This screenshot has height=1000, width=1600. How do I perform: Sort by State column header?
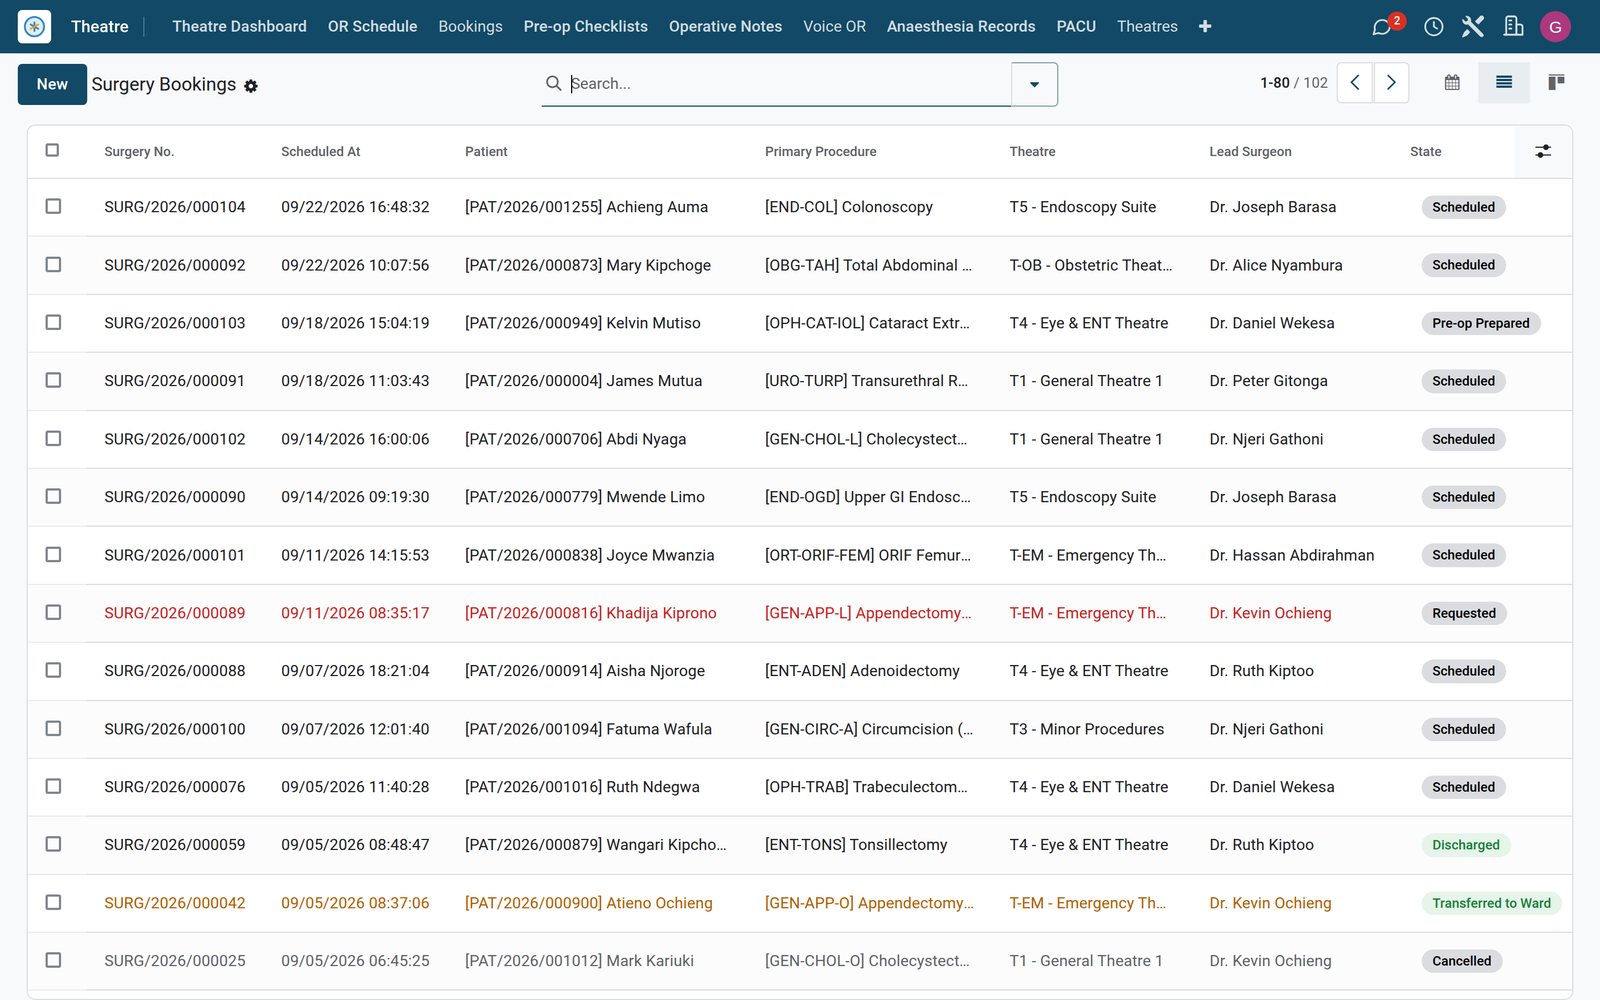point(1425,152)
